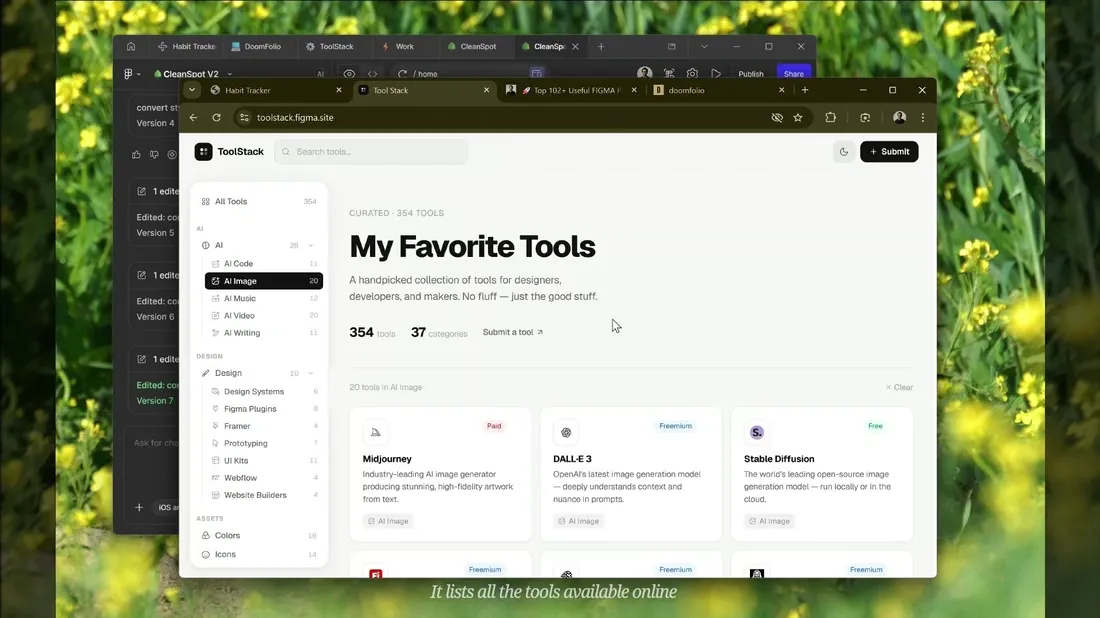Image resolution: width=1100 pixels, height=618 pixels.
Task: Open the Website Builders category
Action: pos(264,495)
